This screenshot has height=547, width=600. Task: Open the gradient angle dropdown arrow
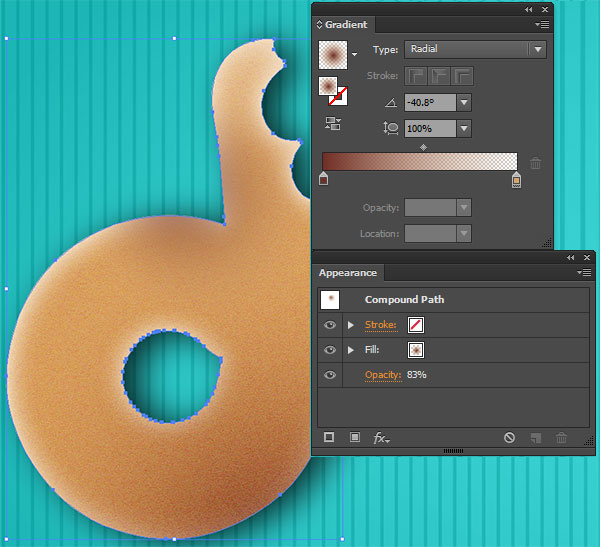[464, 102]
